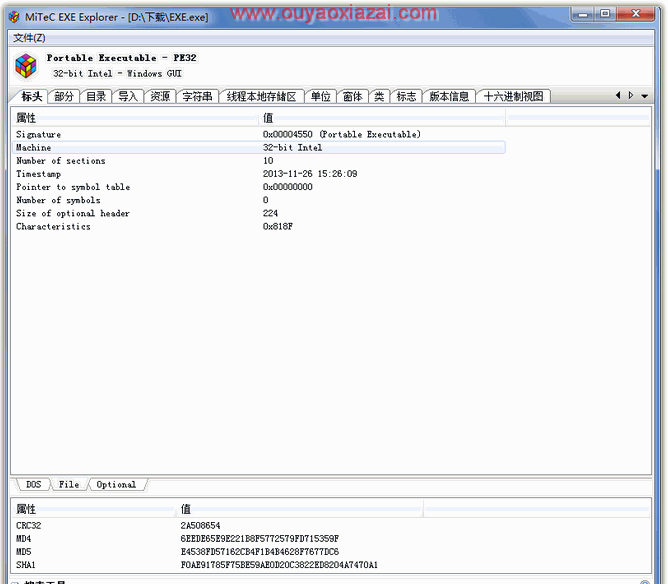Select the Number of symbols row
This screenshot has height=584, width=668.
[x=259, y=200]
